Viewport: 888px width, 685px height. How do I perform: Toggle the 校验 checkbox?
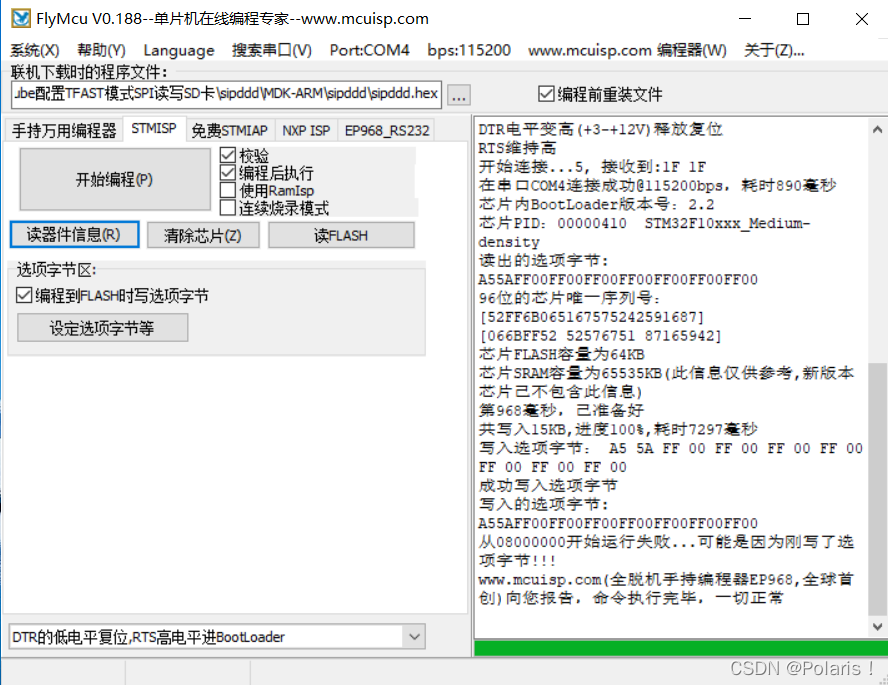pos(228,155)
